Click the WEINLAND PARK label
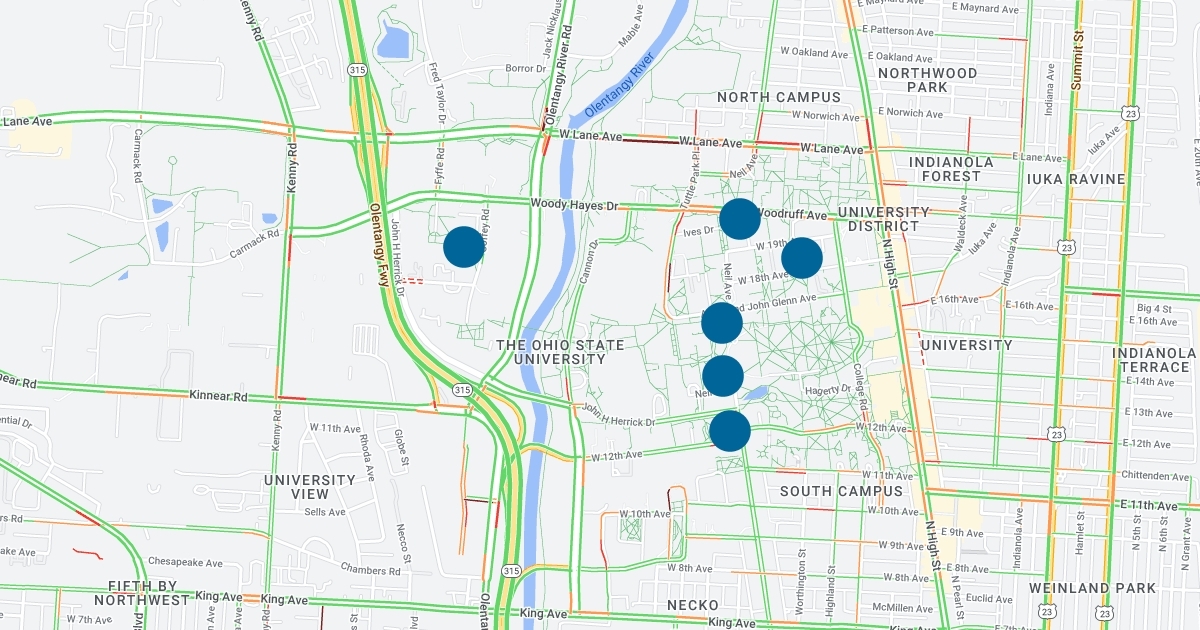 (x=1092, y=587)
